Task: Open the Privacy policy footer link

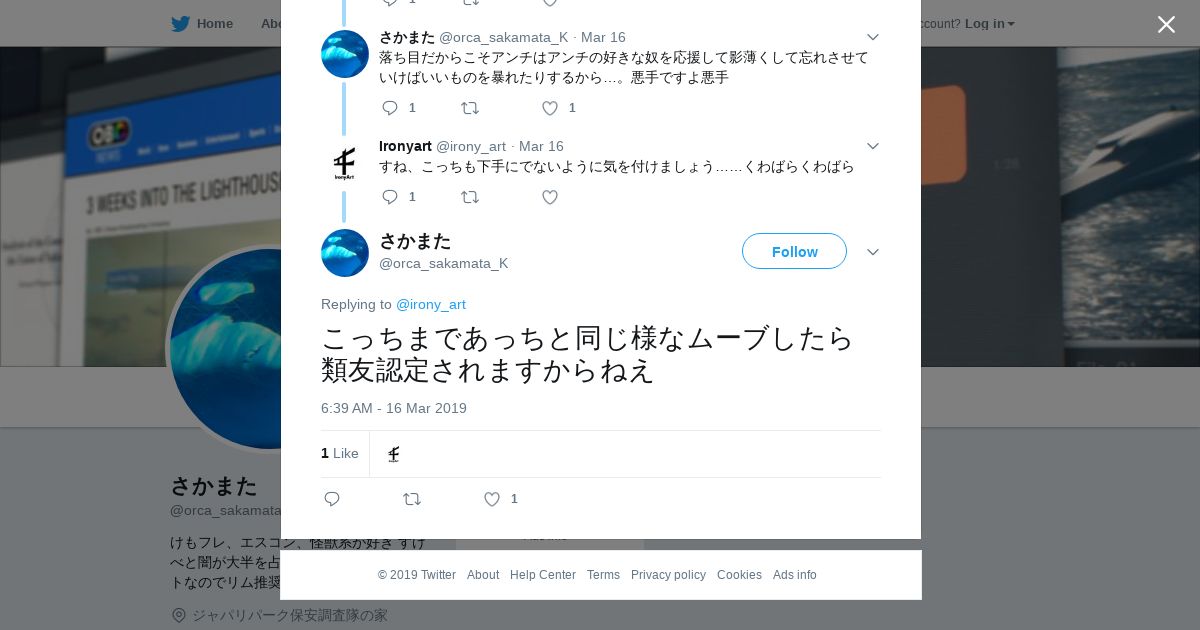Action: coord(668,575)
